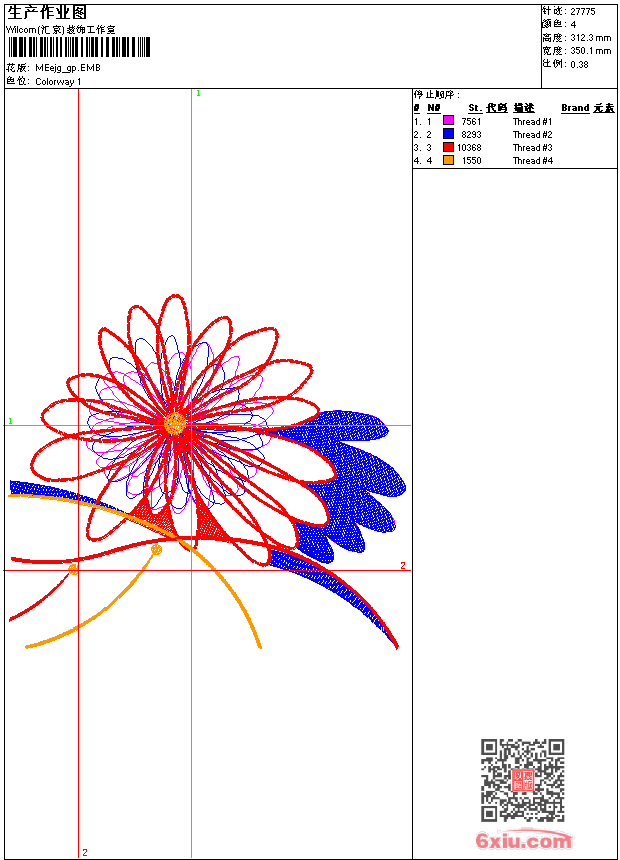Image resolution: width=620 pixels, height=860 pixels.
Task: Click the red Thread #3 color swatch
Action: point(448,147)
